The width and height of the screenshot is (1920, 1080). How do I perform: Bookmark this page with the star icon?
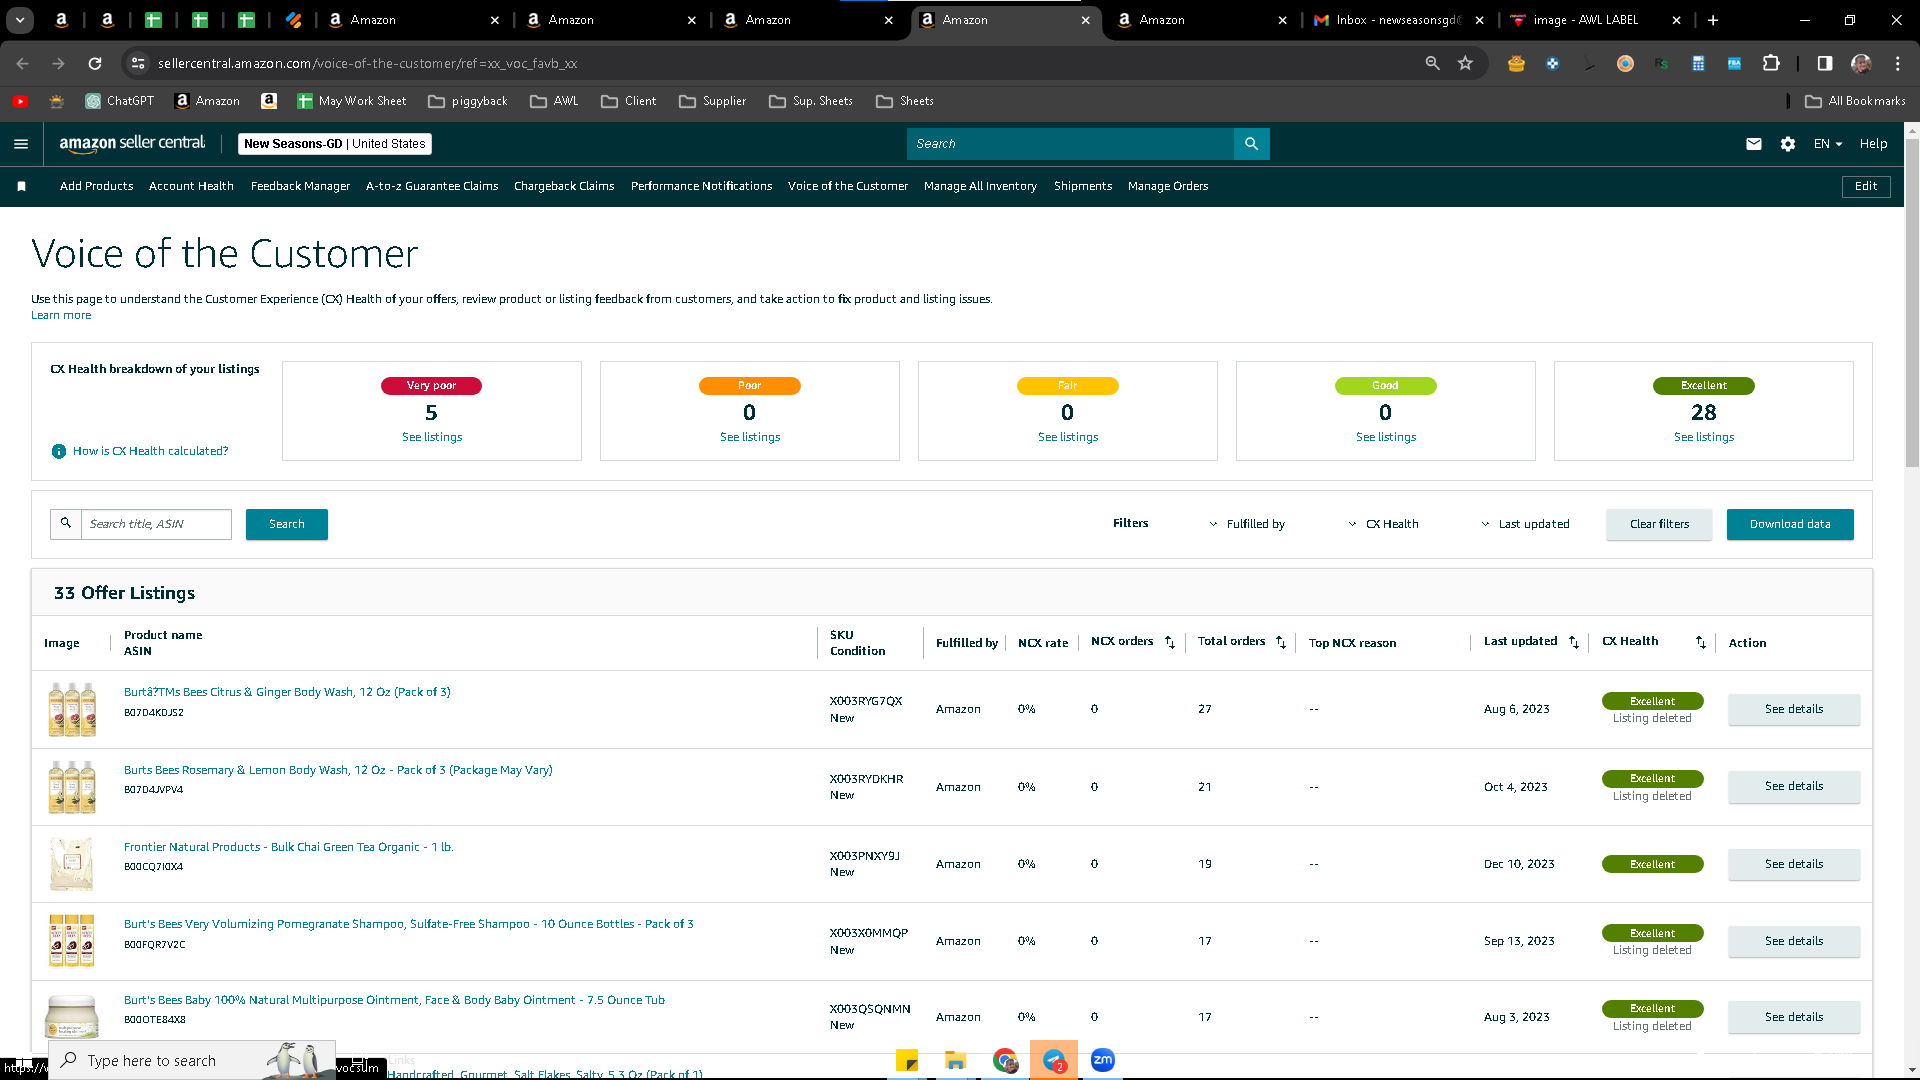click(x=1466, y=63)
